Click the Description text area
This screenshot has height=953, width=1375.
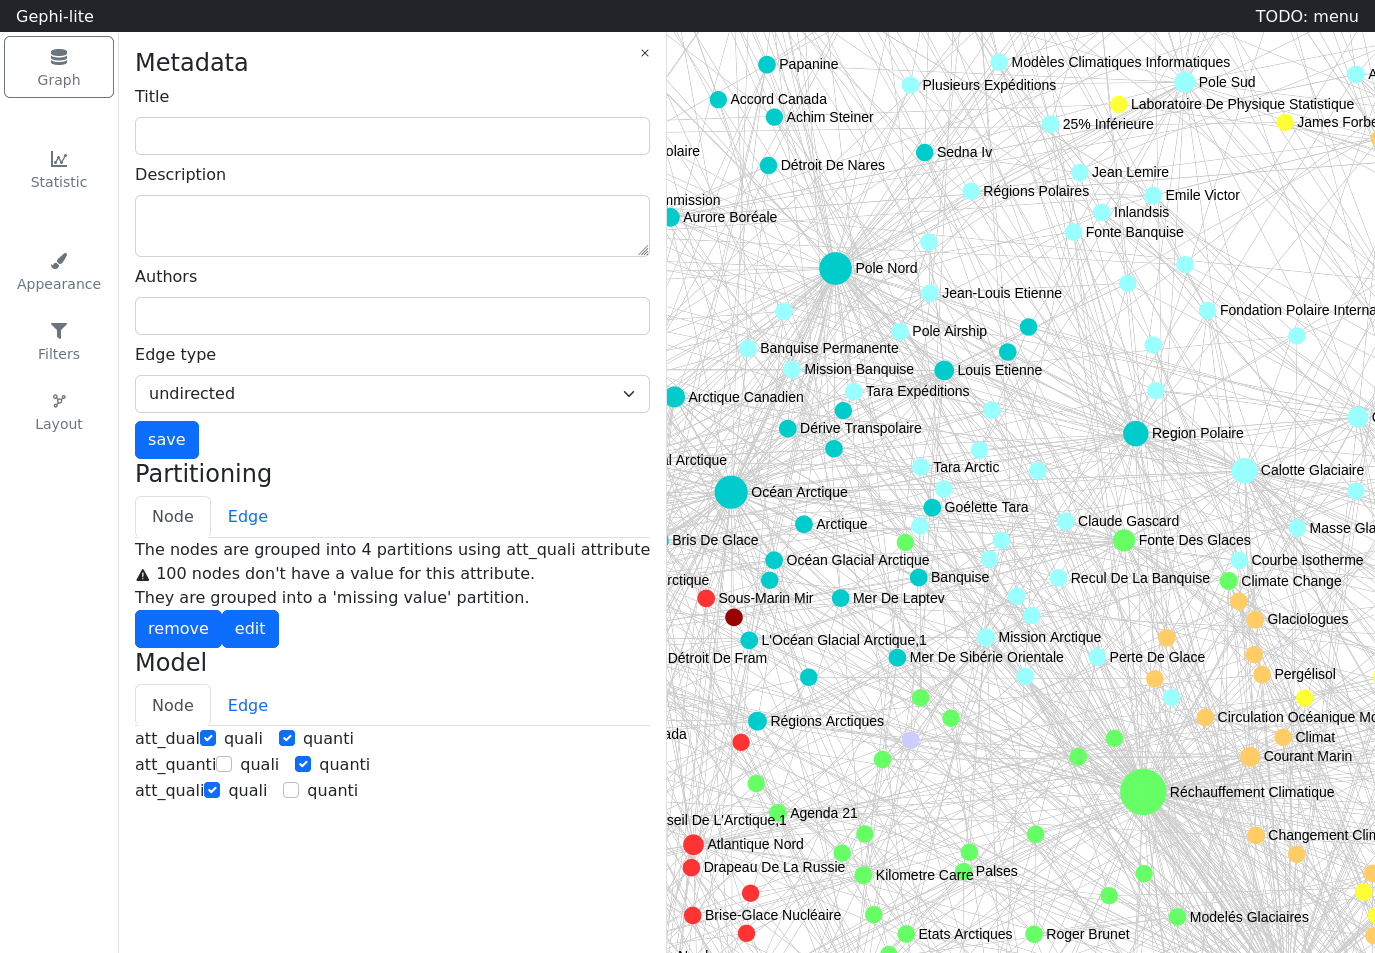coord(392,226)
